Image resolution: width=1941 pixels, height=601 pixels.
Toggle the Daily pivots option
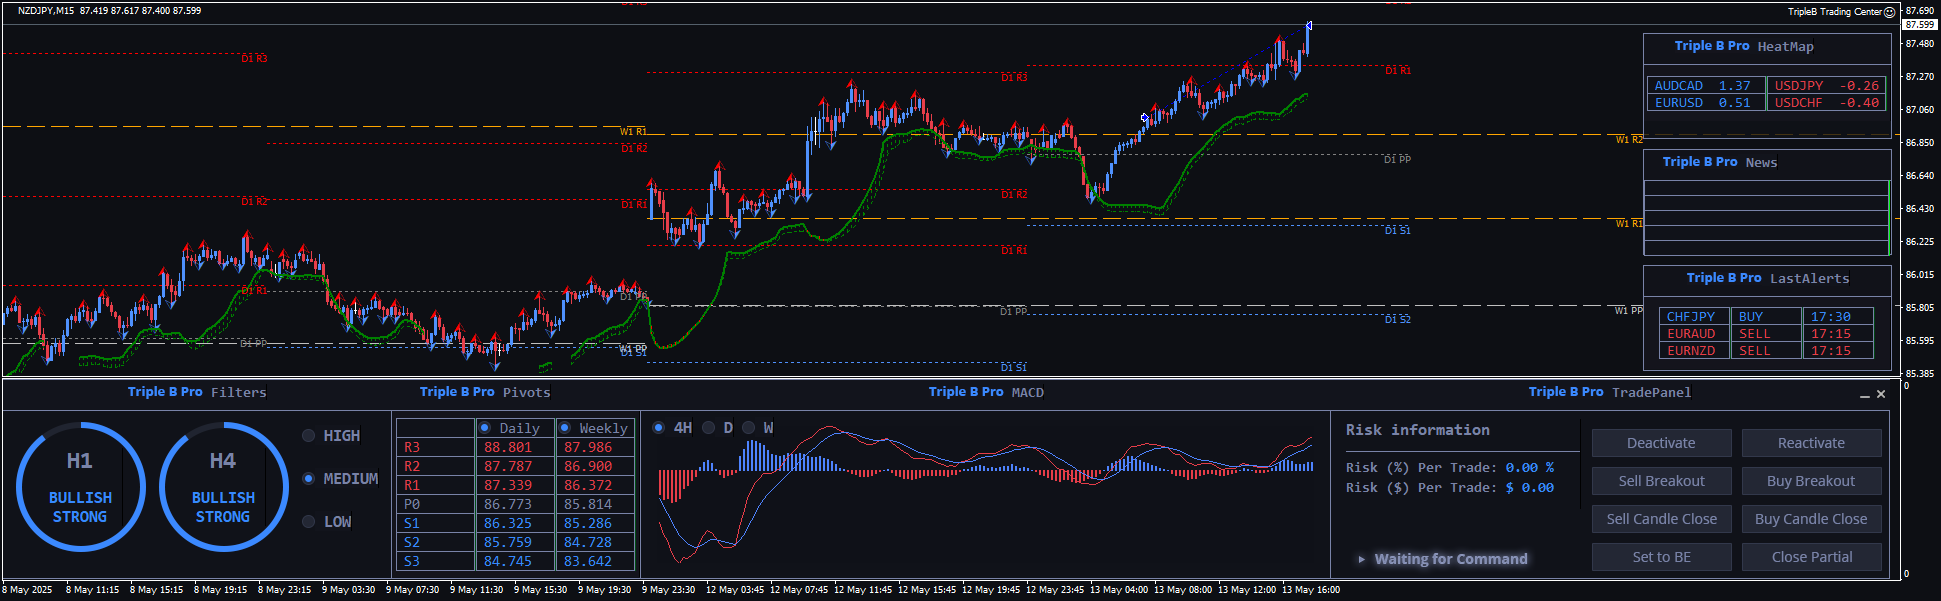tap(485, 428)
